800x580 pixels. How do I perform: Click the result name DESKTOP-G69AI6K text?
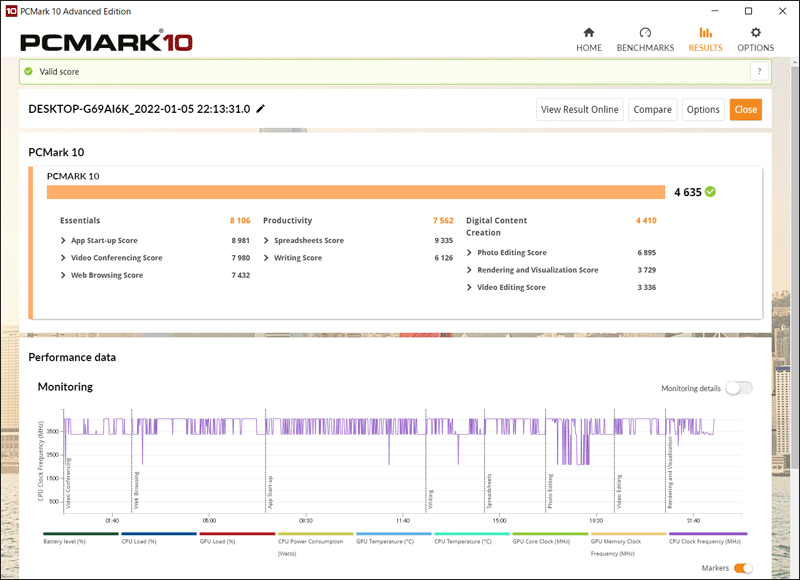pyautogui.click(x=139, y=109)
